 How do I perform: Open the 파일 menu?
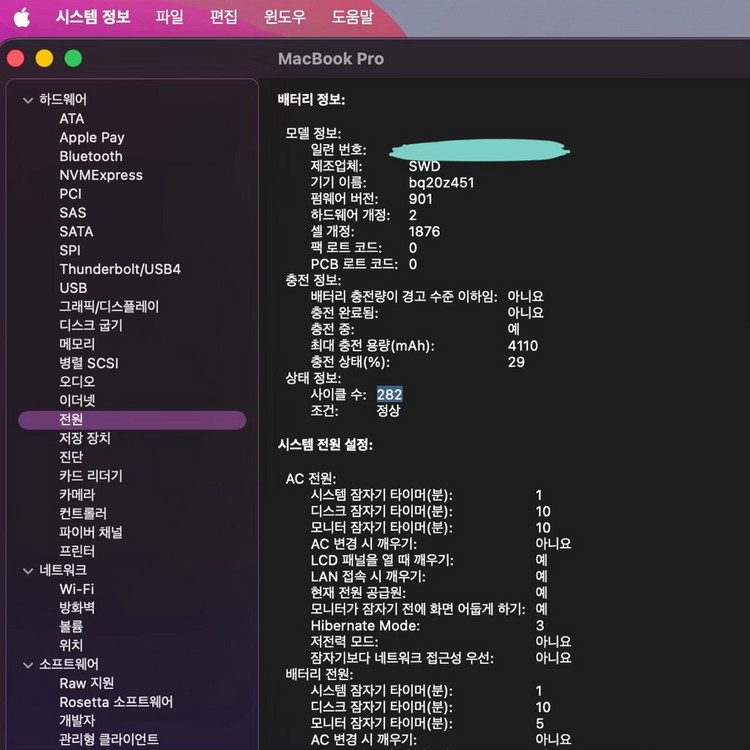[x=169, y=17]
